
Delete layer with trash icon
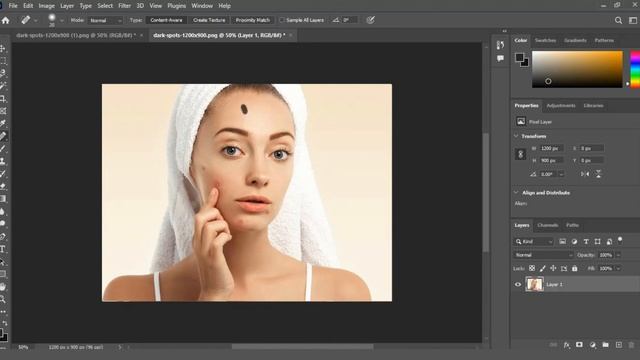[631, 345]
